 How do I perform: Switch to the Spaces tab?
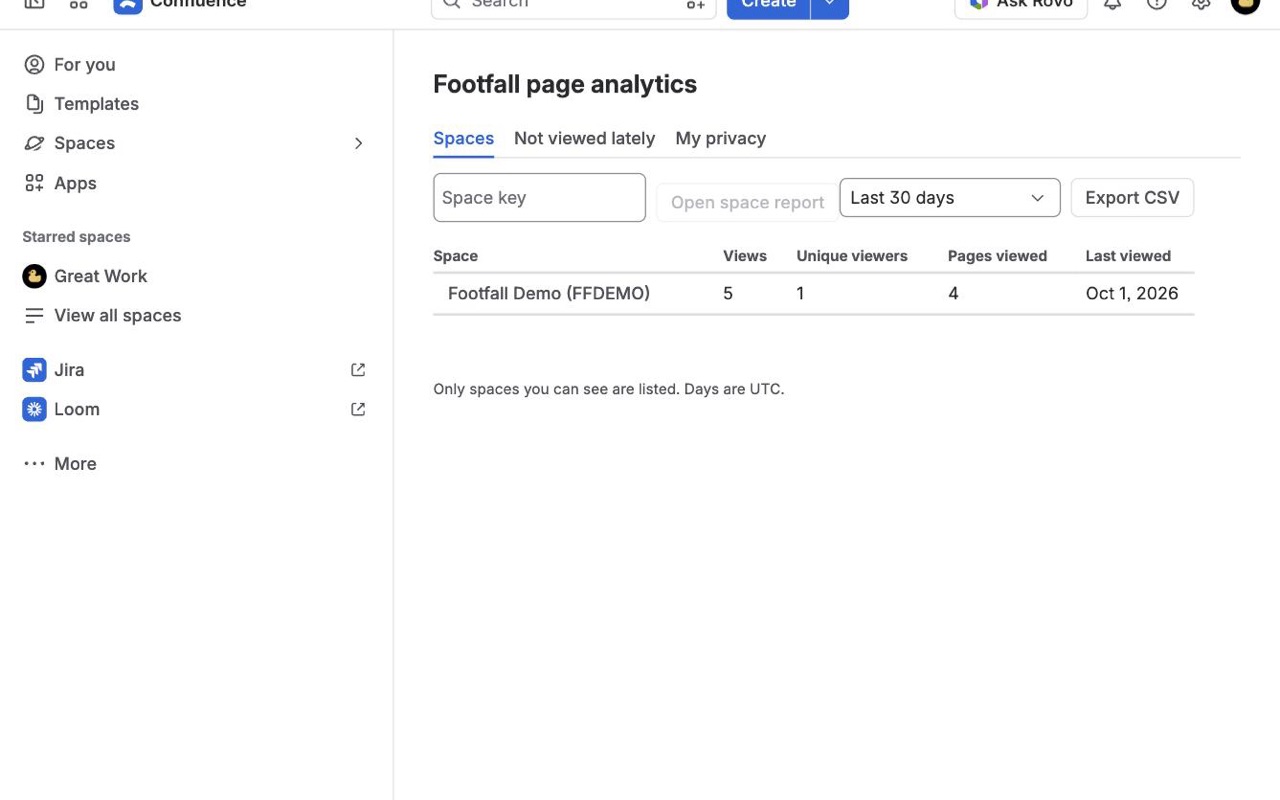463,138
